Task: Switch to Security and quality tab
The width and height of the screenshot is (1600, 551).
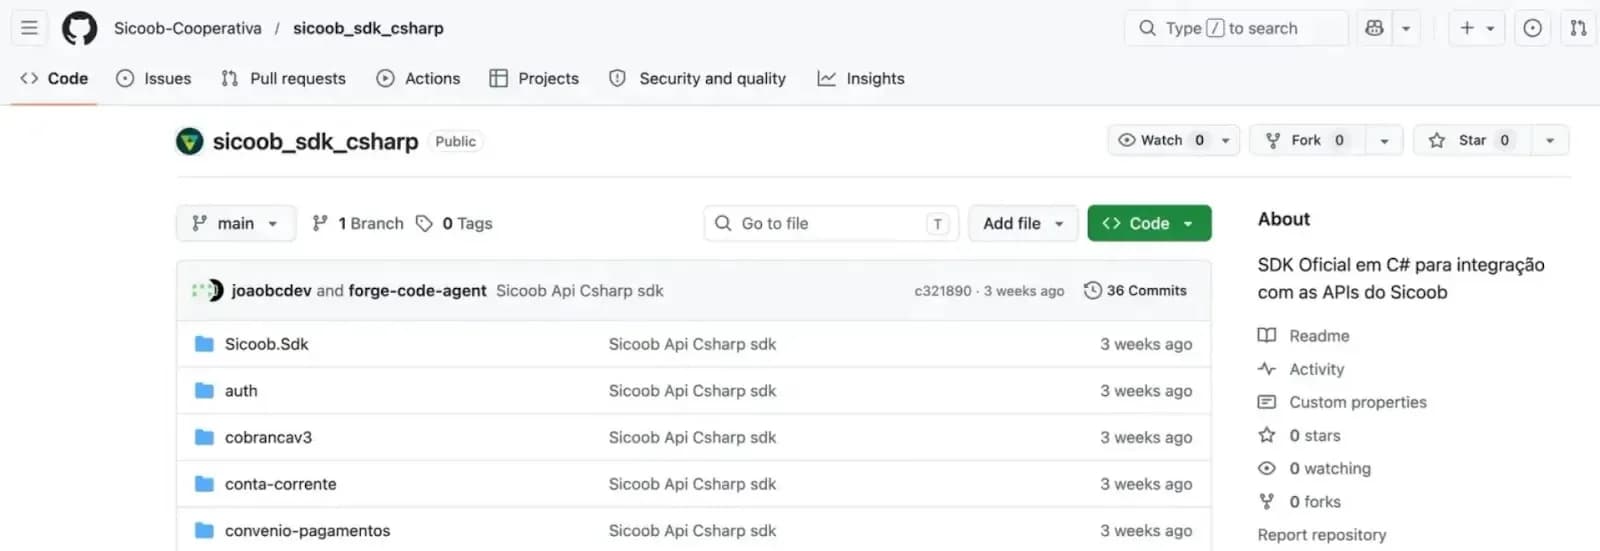Action: 698,78
